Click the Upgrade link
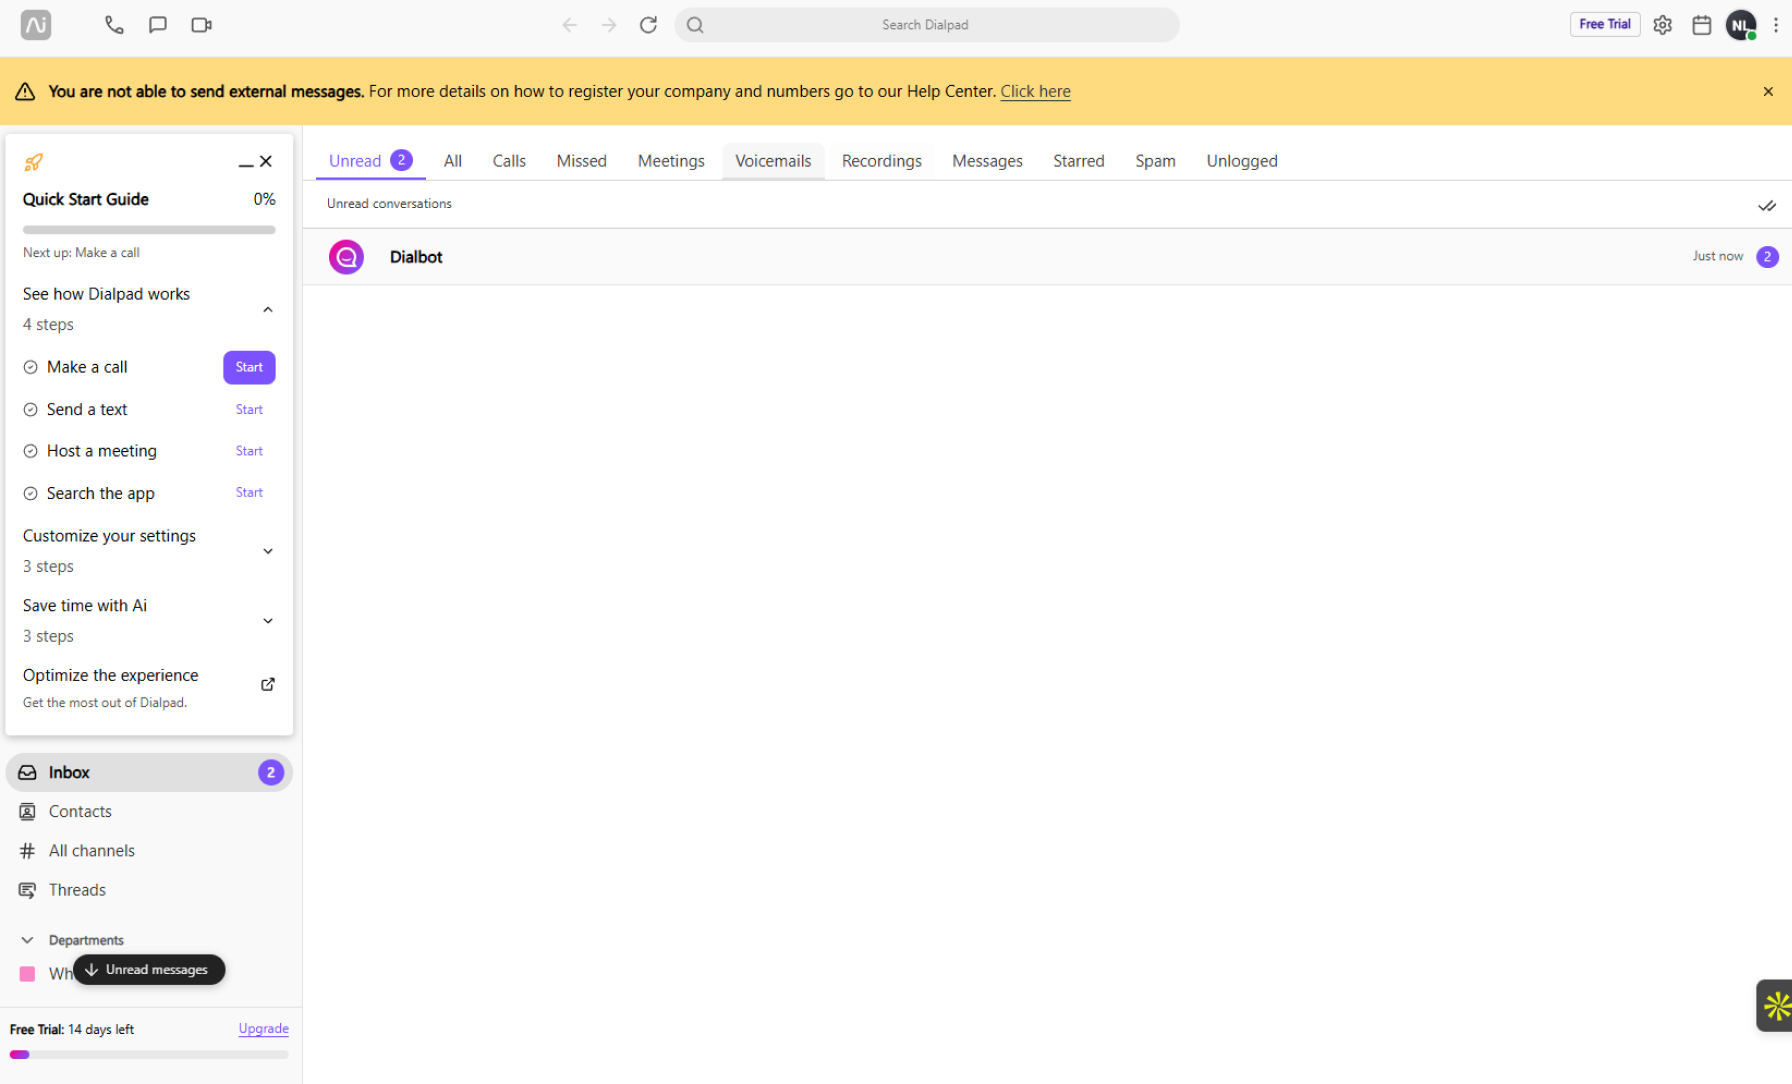Image resolution: width=1792 pixels, height=1084 pixels. (263, 1028)
